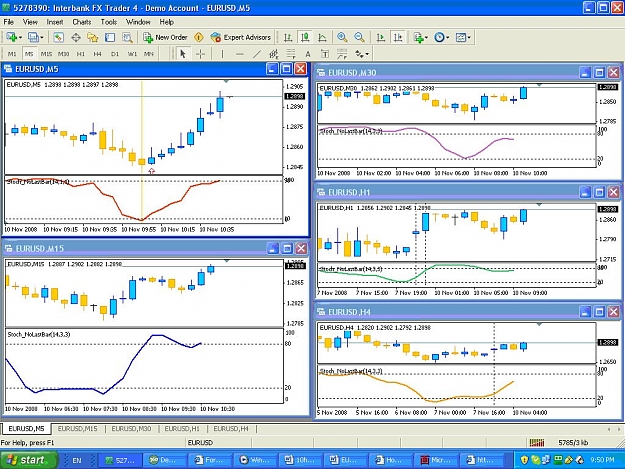Switch timeframe to H1
Image resolution: width=625 pixels, height=469 pixels.
click(81, 54)
